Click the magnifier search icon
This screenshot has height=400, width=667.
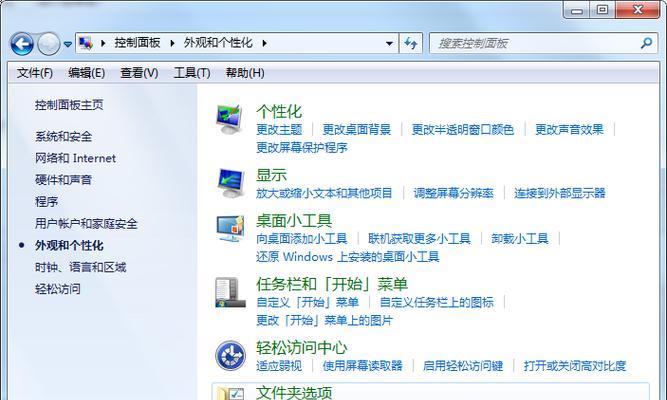point(646,43)
